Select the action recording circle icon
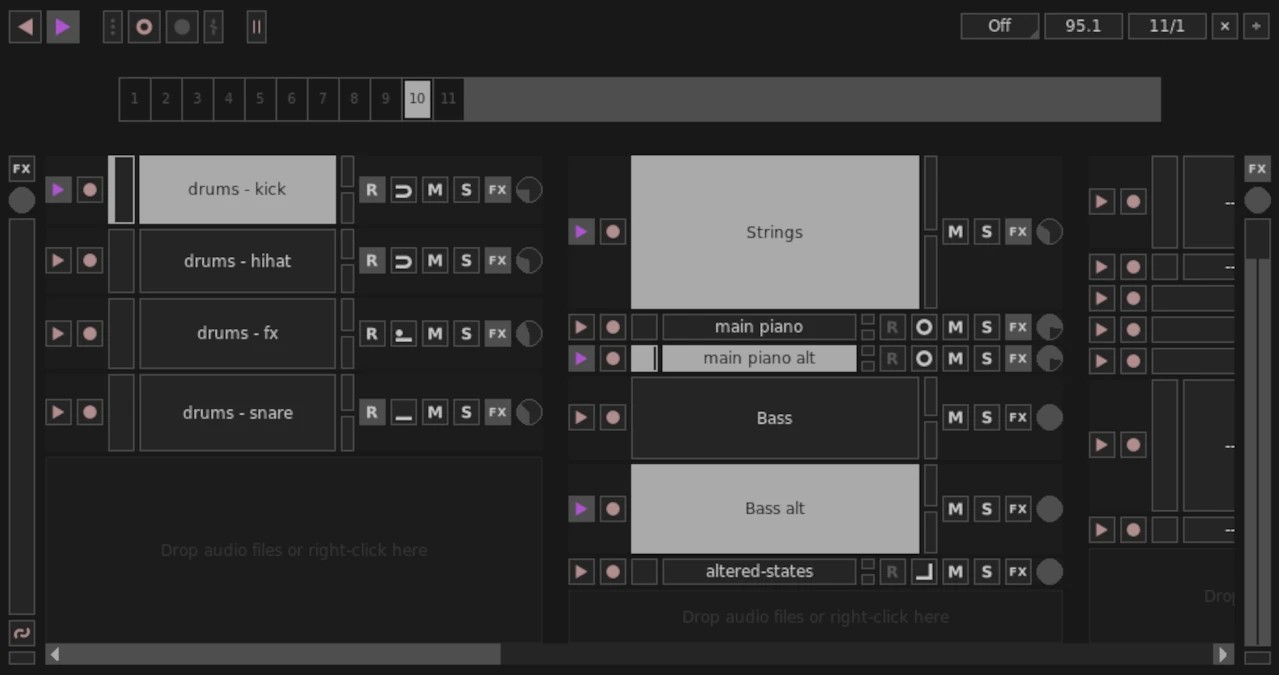 [181, 27]
